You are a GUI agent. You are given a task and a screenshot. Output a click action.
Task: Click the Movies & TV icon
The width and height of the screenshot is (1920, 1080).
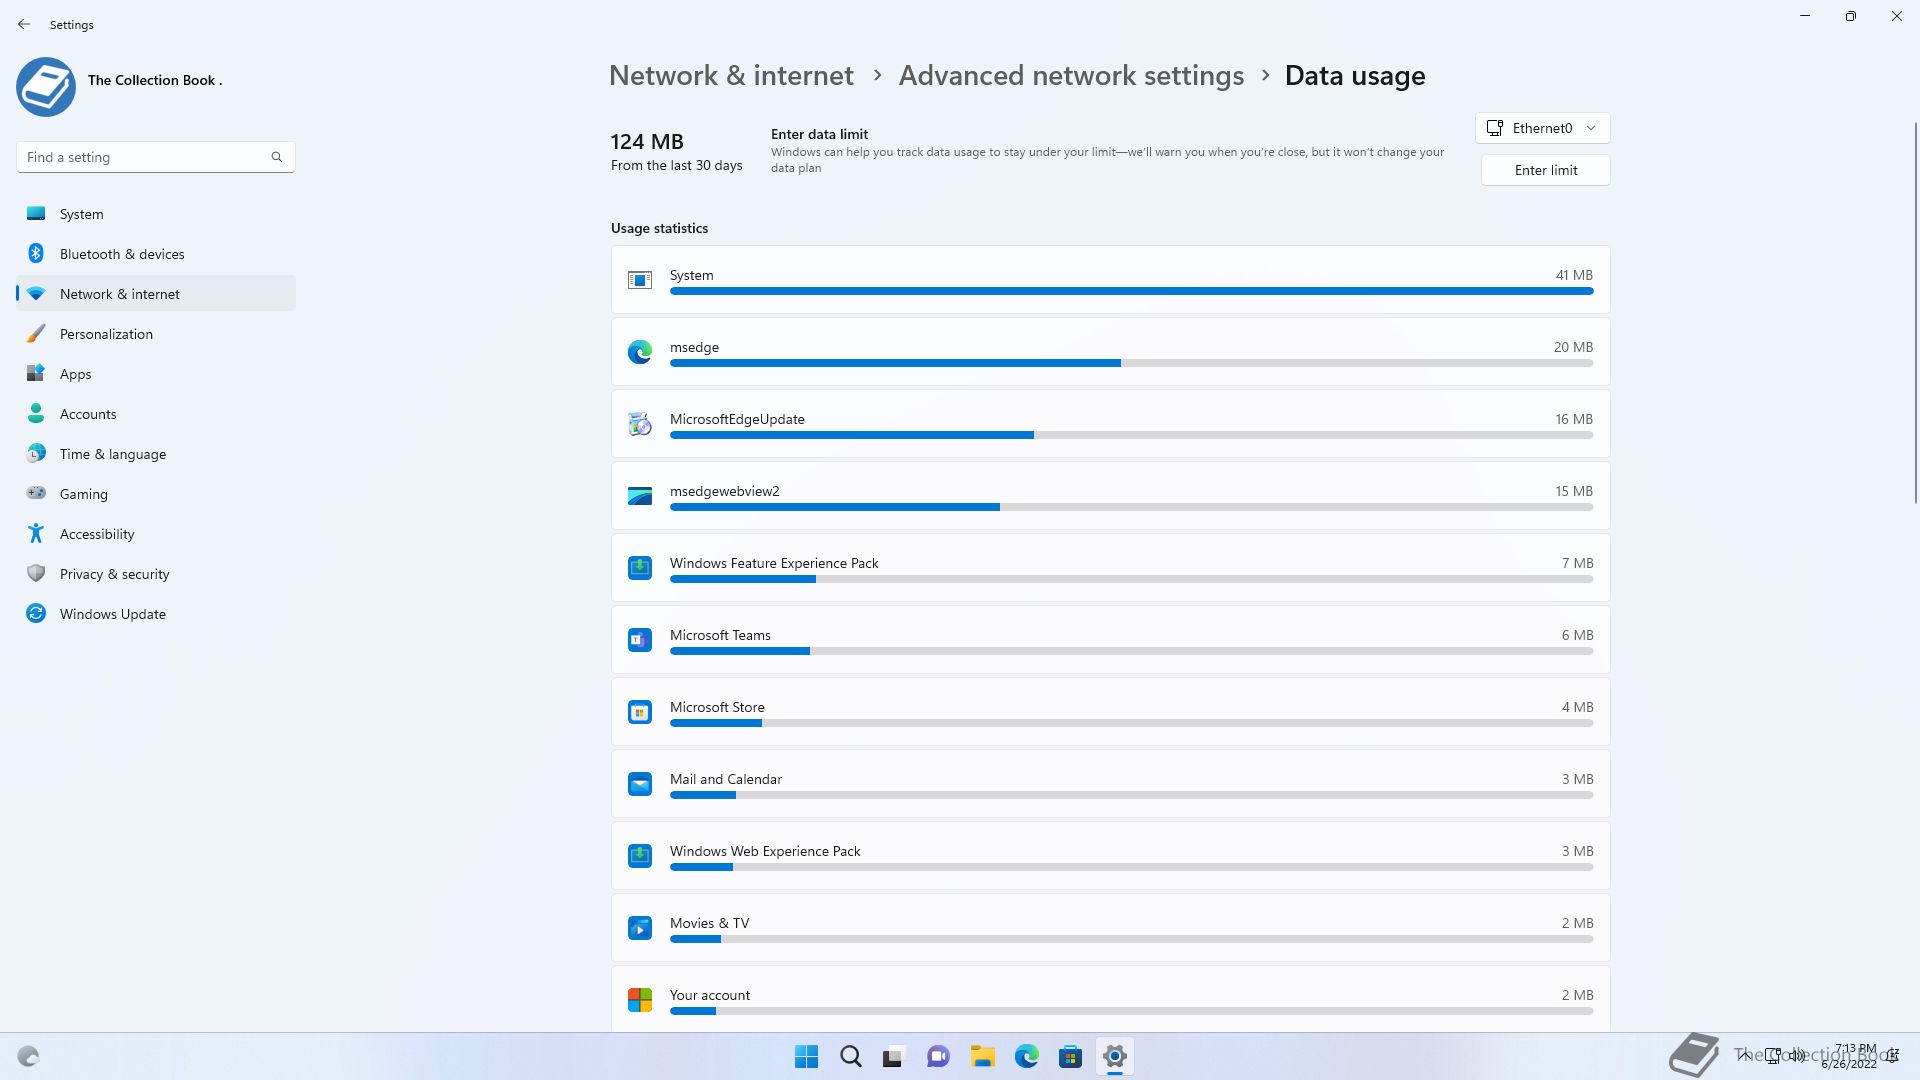[x=640, y=928]
